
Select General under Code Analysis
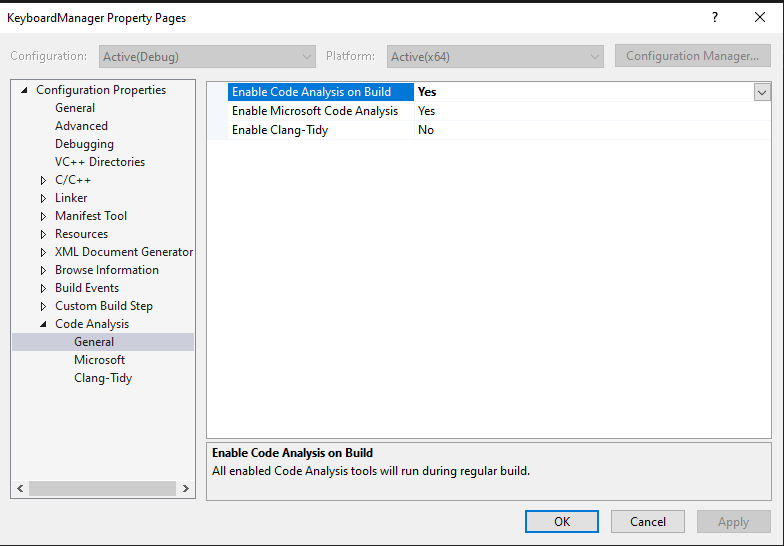[x=94, y=342]
